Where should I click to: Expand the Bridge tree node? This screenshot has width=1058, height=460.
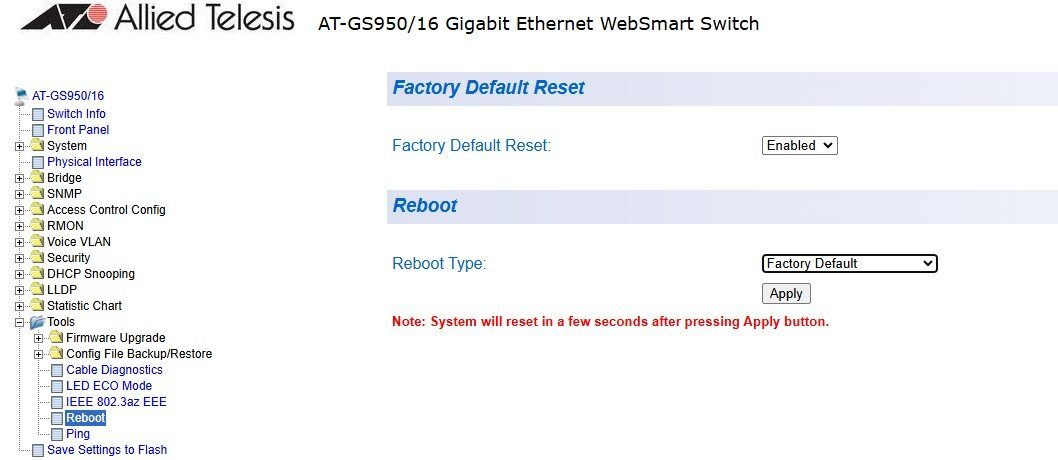coord(20,178)
